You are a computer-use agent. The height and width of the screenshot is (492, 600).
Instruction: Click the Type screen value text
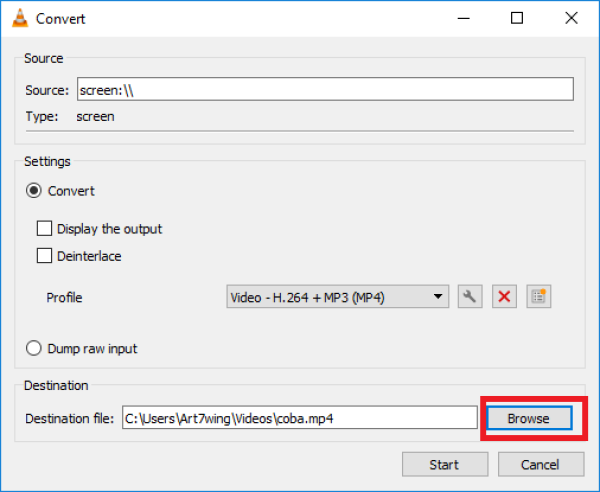[x=95, y=116]
